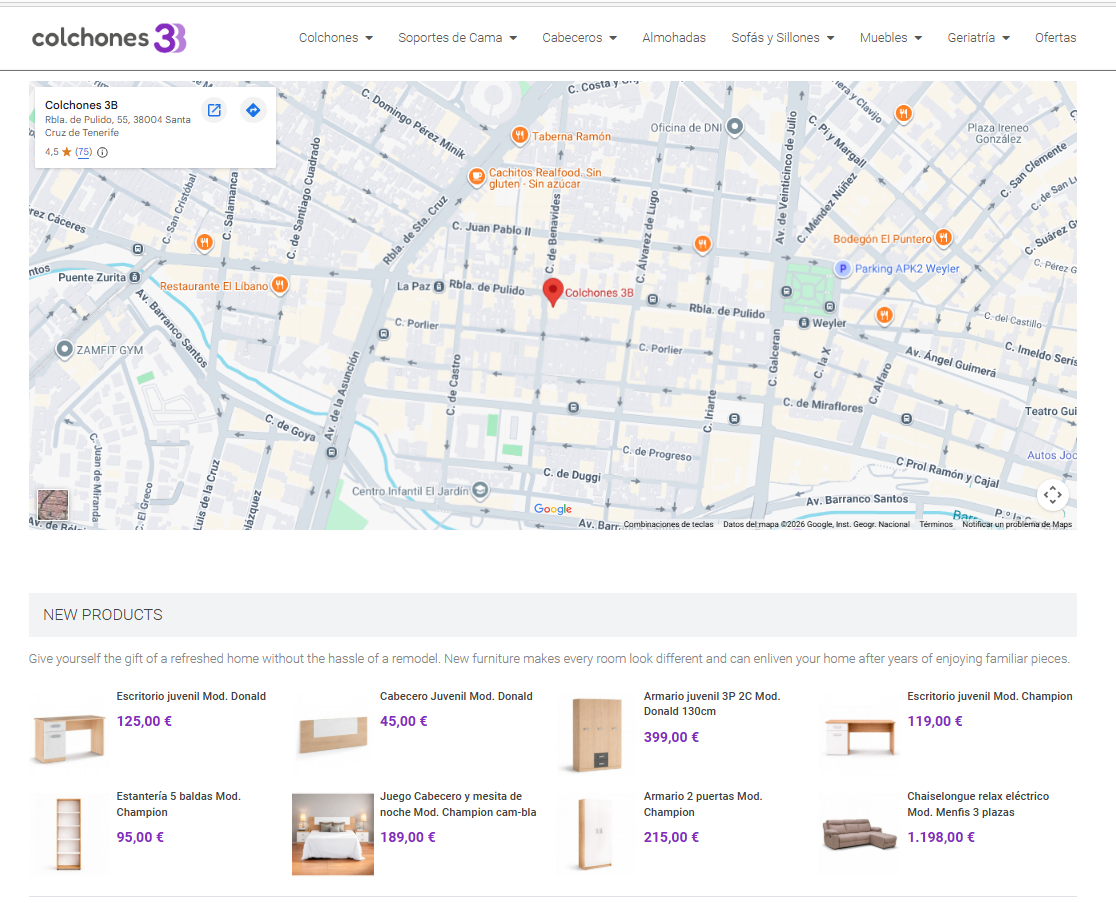This screenshot has height=903, width=1116.
Task: Select Taberna Ramón restaurant marker
Action: coord(519,135)
